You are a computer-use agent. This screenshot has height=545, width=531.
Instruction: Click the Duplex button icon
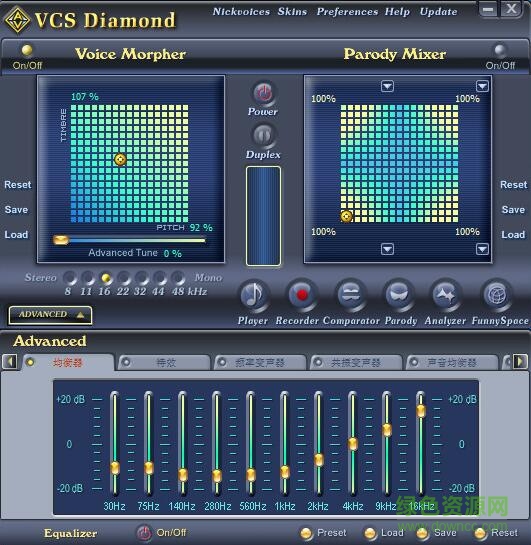coord(263,135)
